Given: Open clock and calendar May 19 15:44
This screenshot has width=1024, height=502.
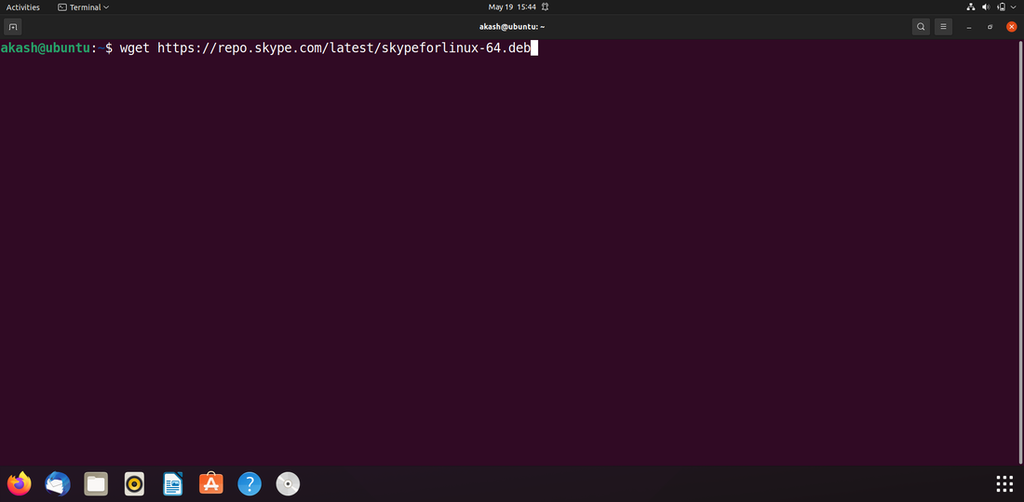Looking at the screenshot, I should coord(512,7).
